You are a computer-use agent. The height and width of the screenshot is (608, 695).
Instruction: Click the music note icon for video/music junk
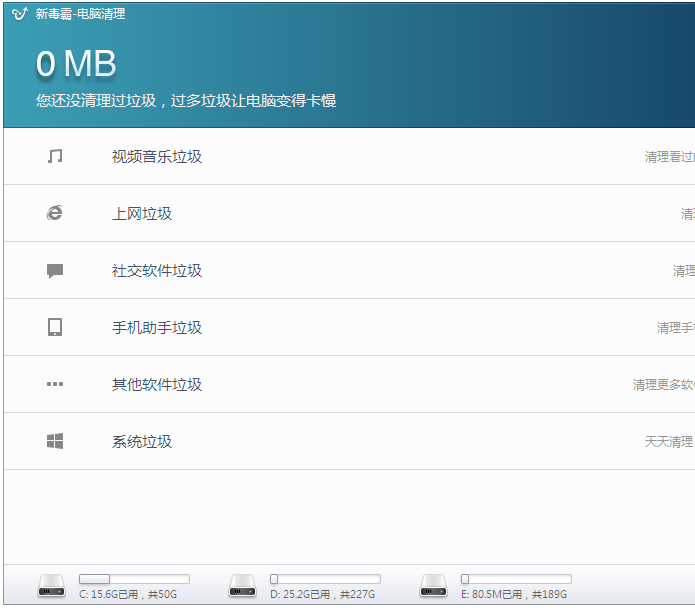(55, 156)
